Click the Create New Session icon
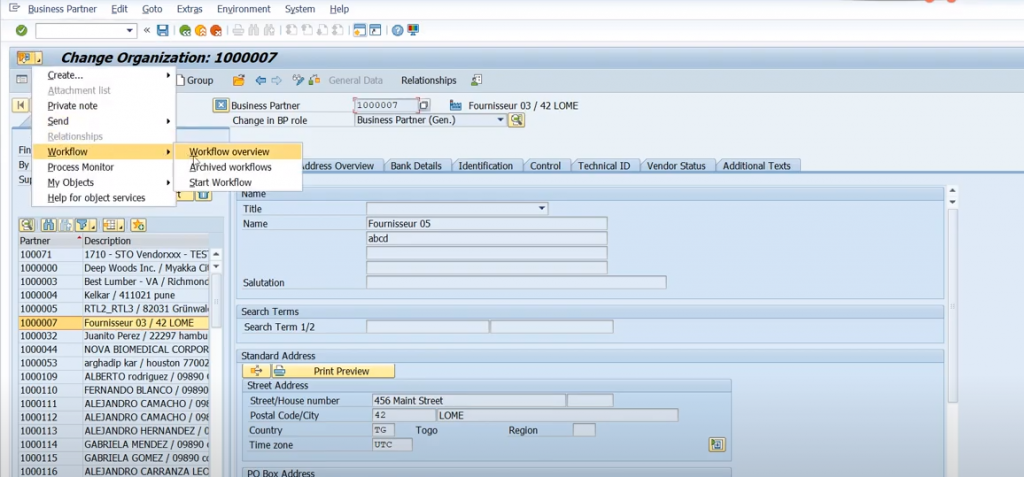Viewport: 1024px width, 477px height. coord(359,30)
